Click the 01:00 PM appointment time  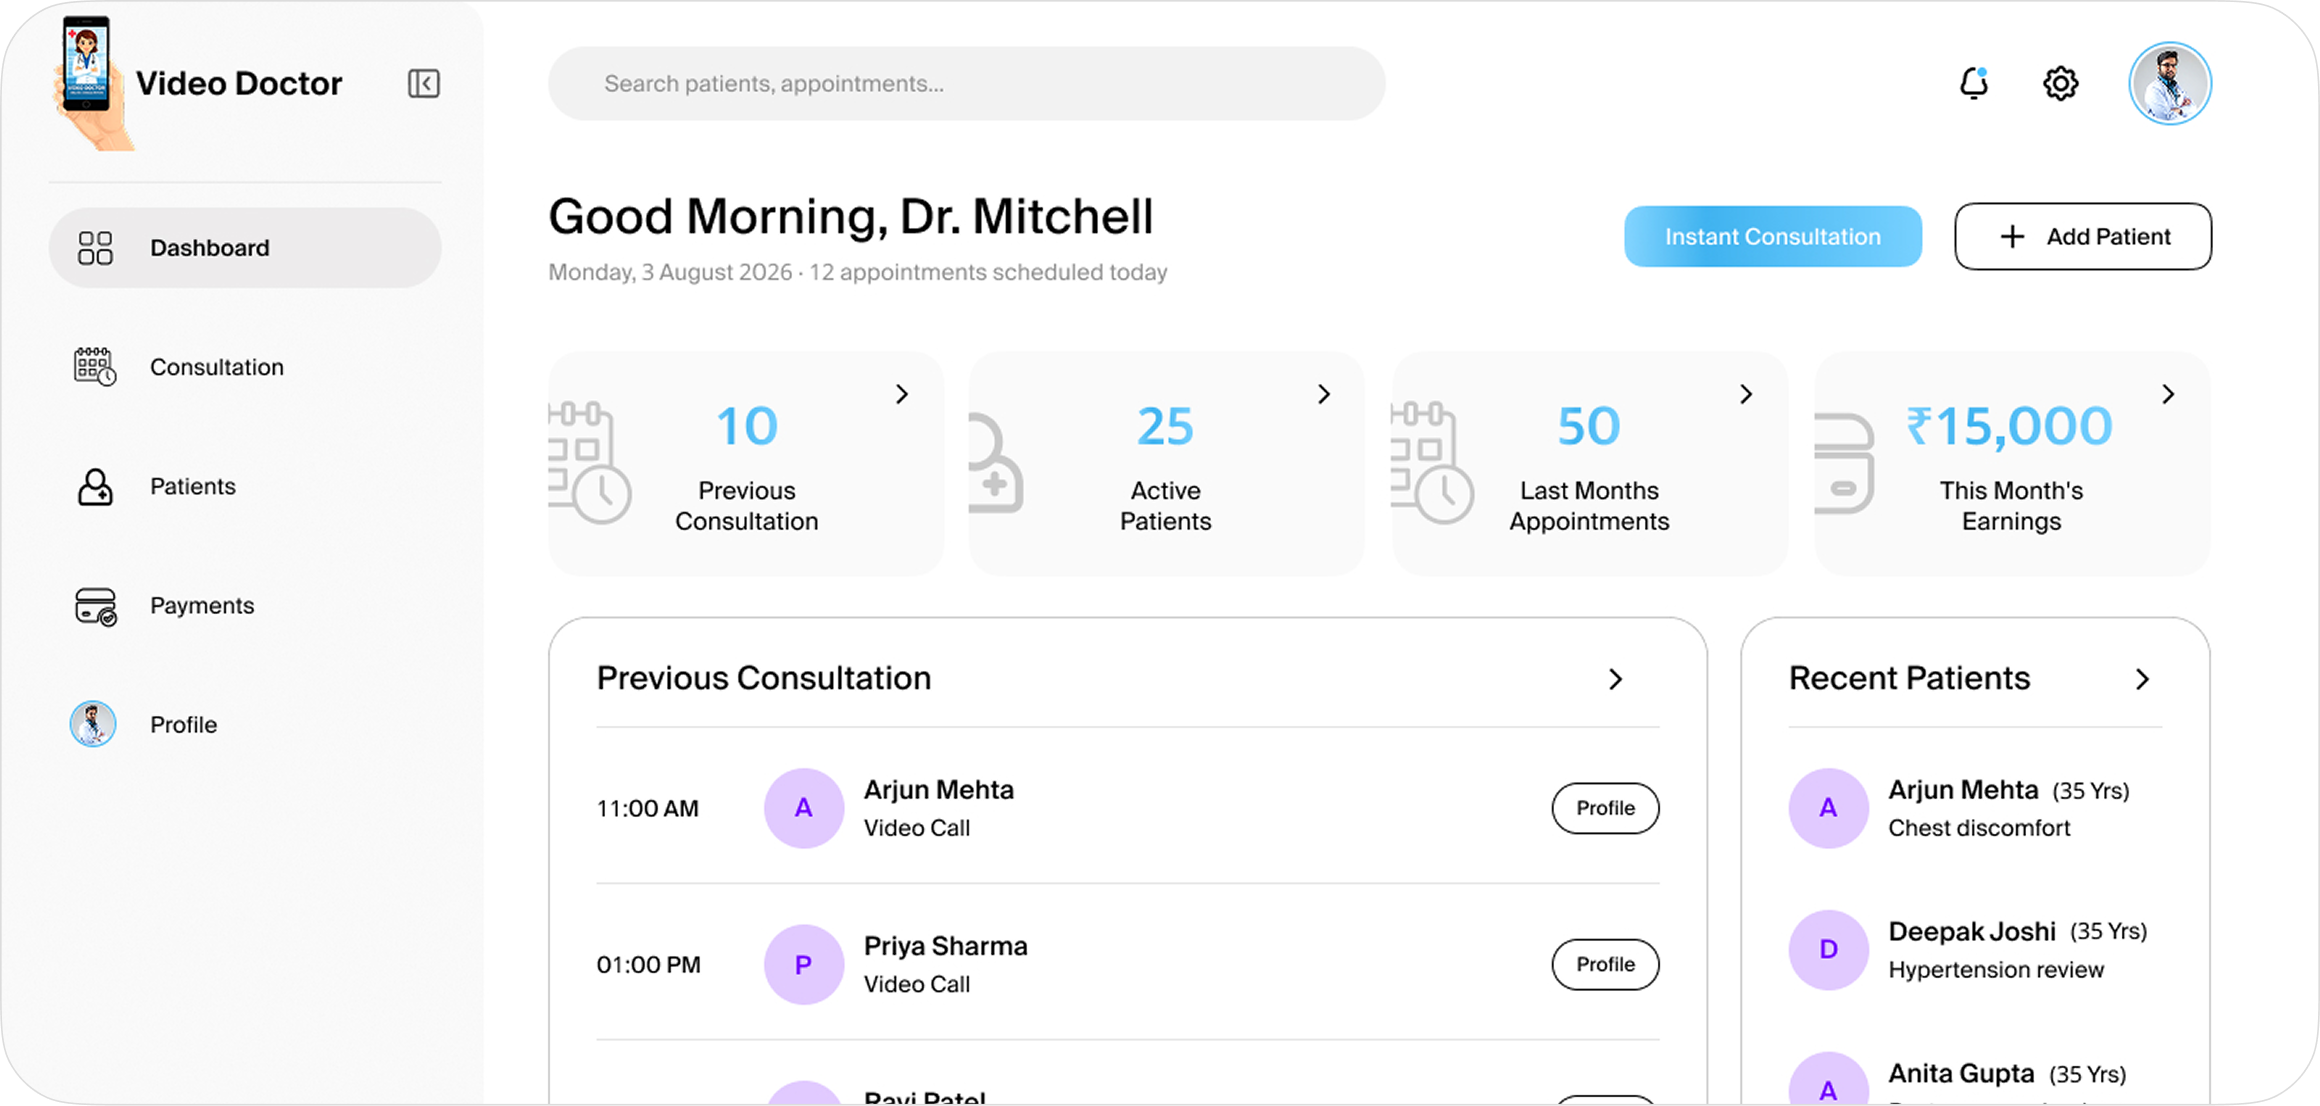point(648,964)
